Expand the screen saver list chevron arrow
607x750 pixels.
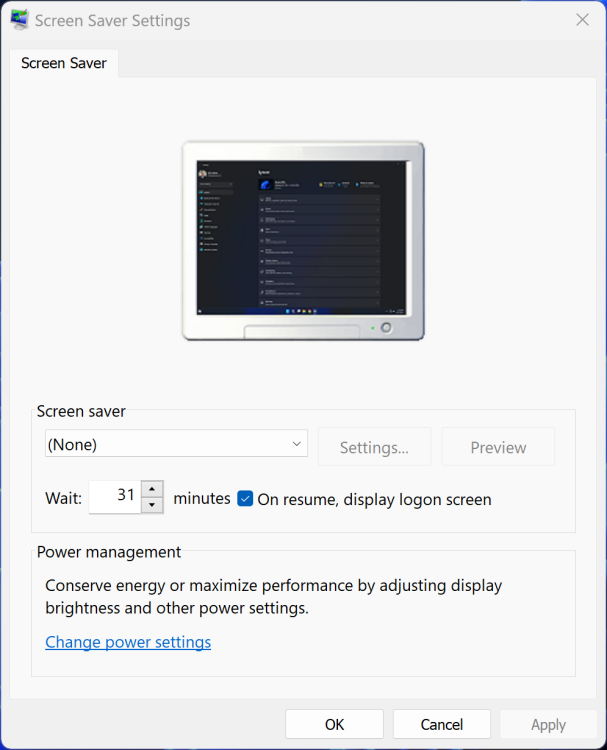(297, 444)
